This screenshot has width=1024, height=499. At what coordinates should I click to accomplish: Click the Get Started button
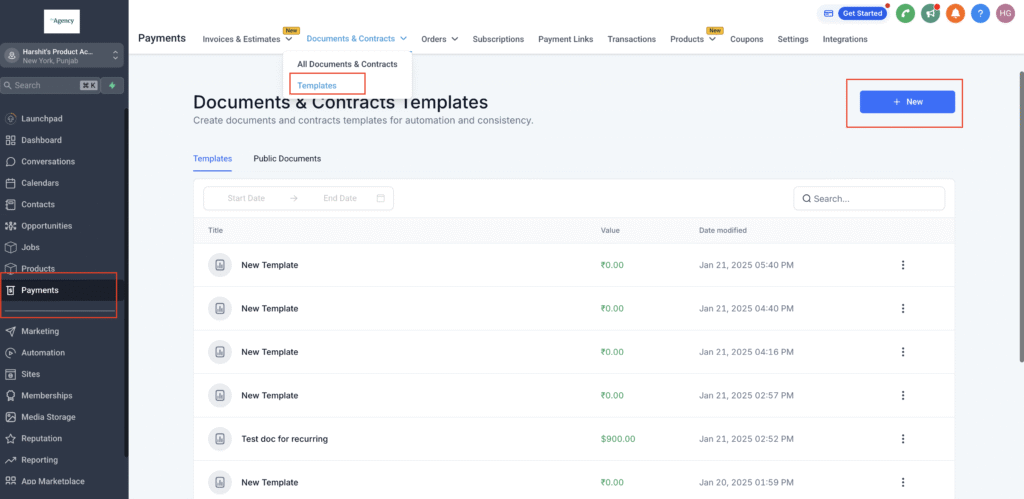[861, 13]
